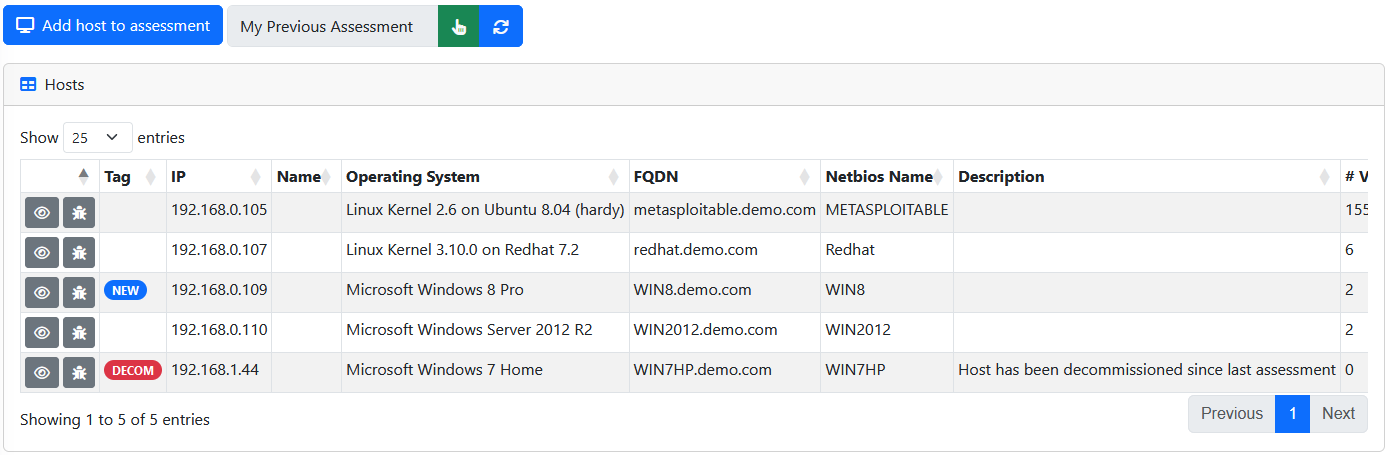The height and width of the screenshot is (455, 1386).
Task: Click the blue refresh arrows button
Action: click(x=501, y=26)
